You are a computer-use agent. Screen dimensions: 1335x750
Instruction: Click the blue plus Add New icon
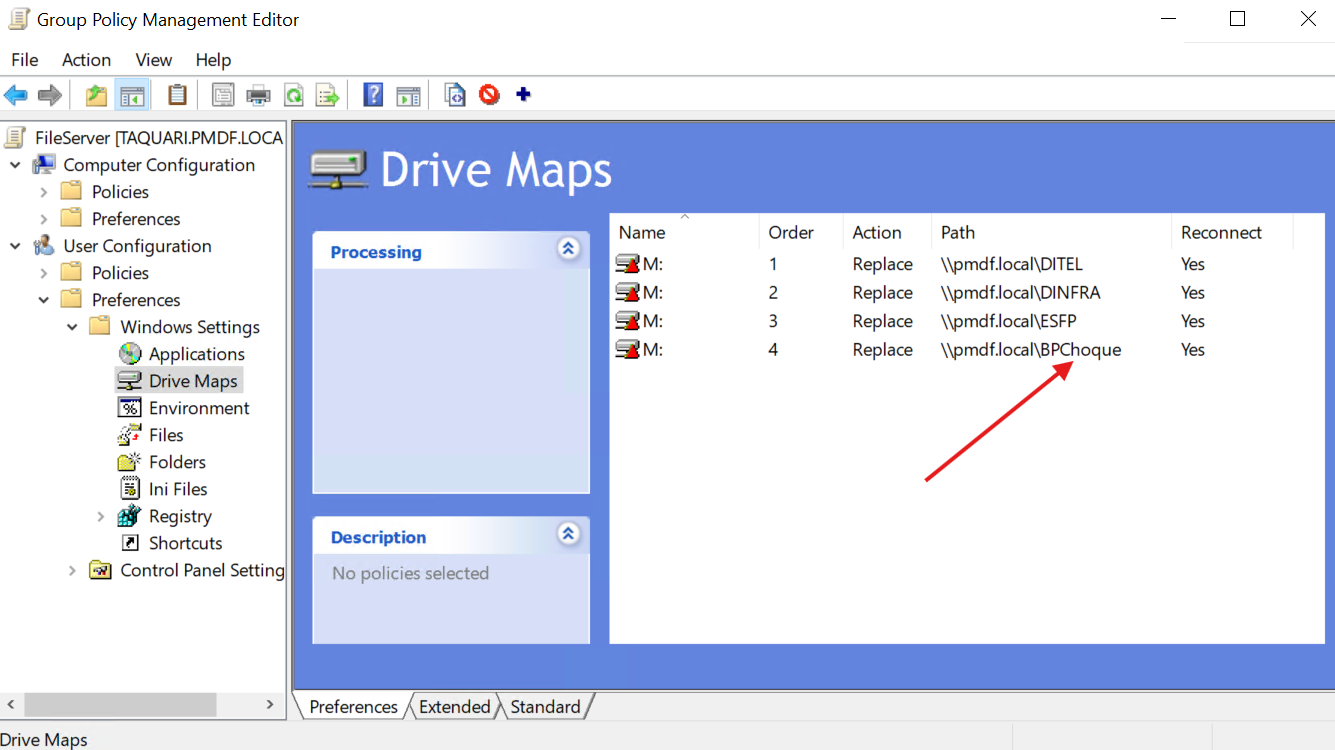coord(523,95)
